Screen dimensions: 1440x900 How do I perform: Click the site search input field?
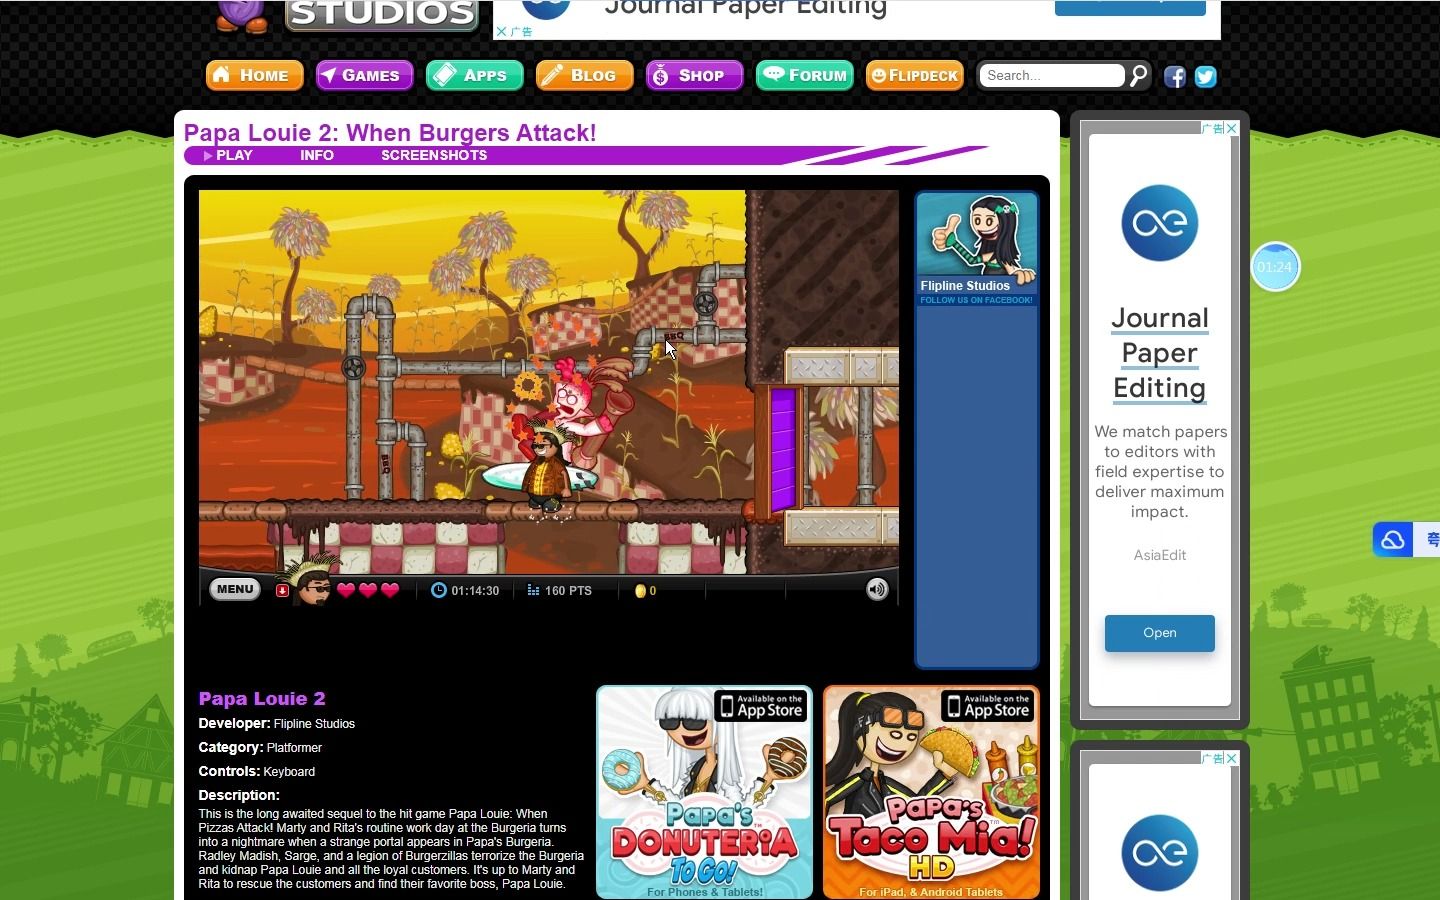point(1052,75)
